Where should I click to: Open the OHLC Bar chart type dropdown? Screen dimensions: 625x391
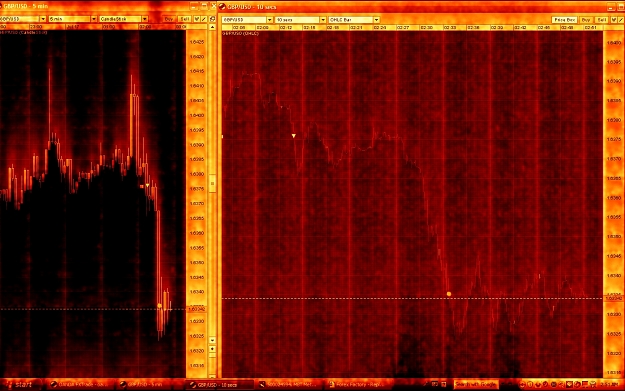(376, 20)
